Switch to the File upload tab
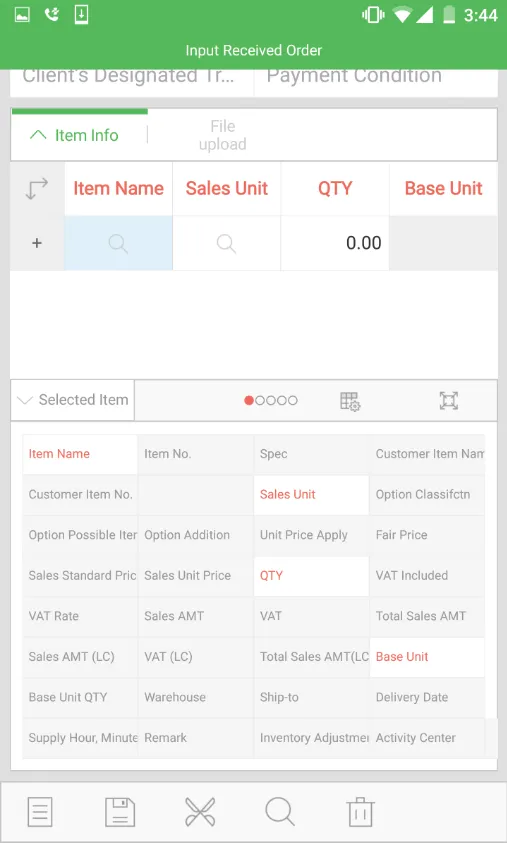Image resolution: width=507 pixels, height=843 pixels. pos(223,135)
